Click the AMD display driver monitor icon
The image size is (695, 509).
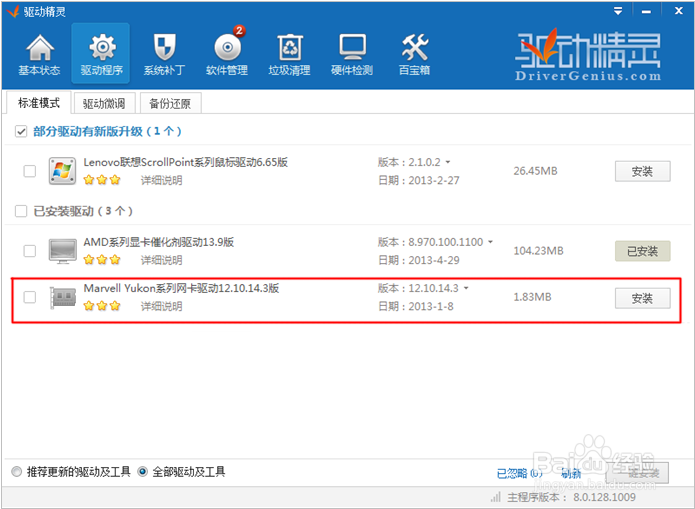click(62, 251)
